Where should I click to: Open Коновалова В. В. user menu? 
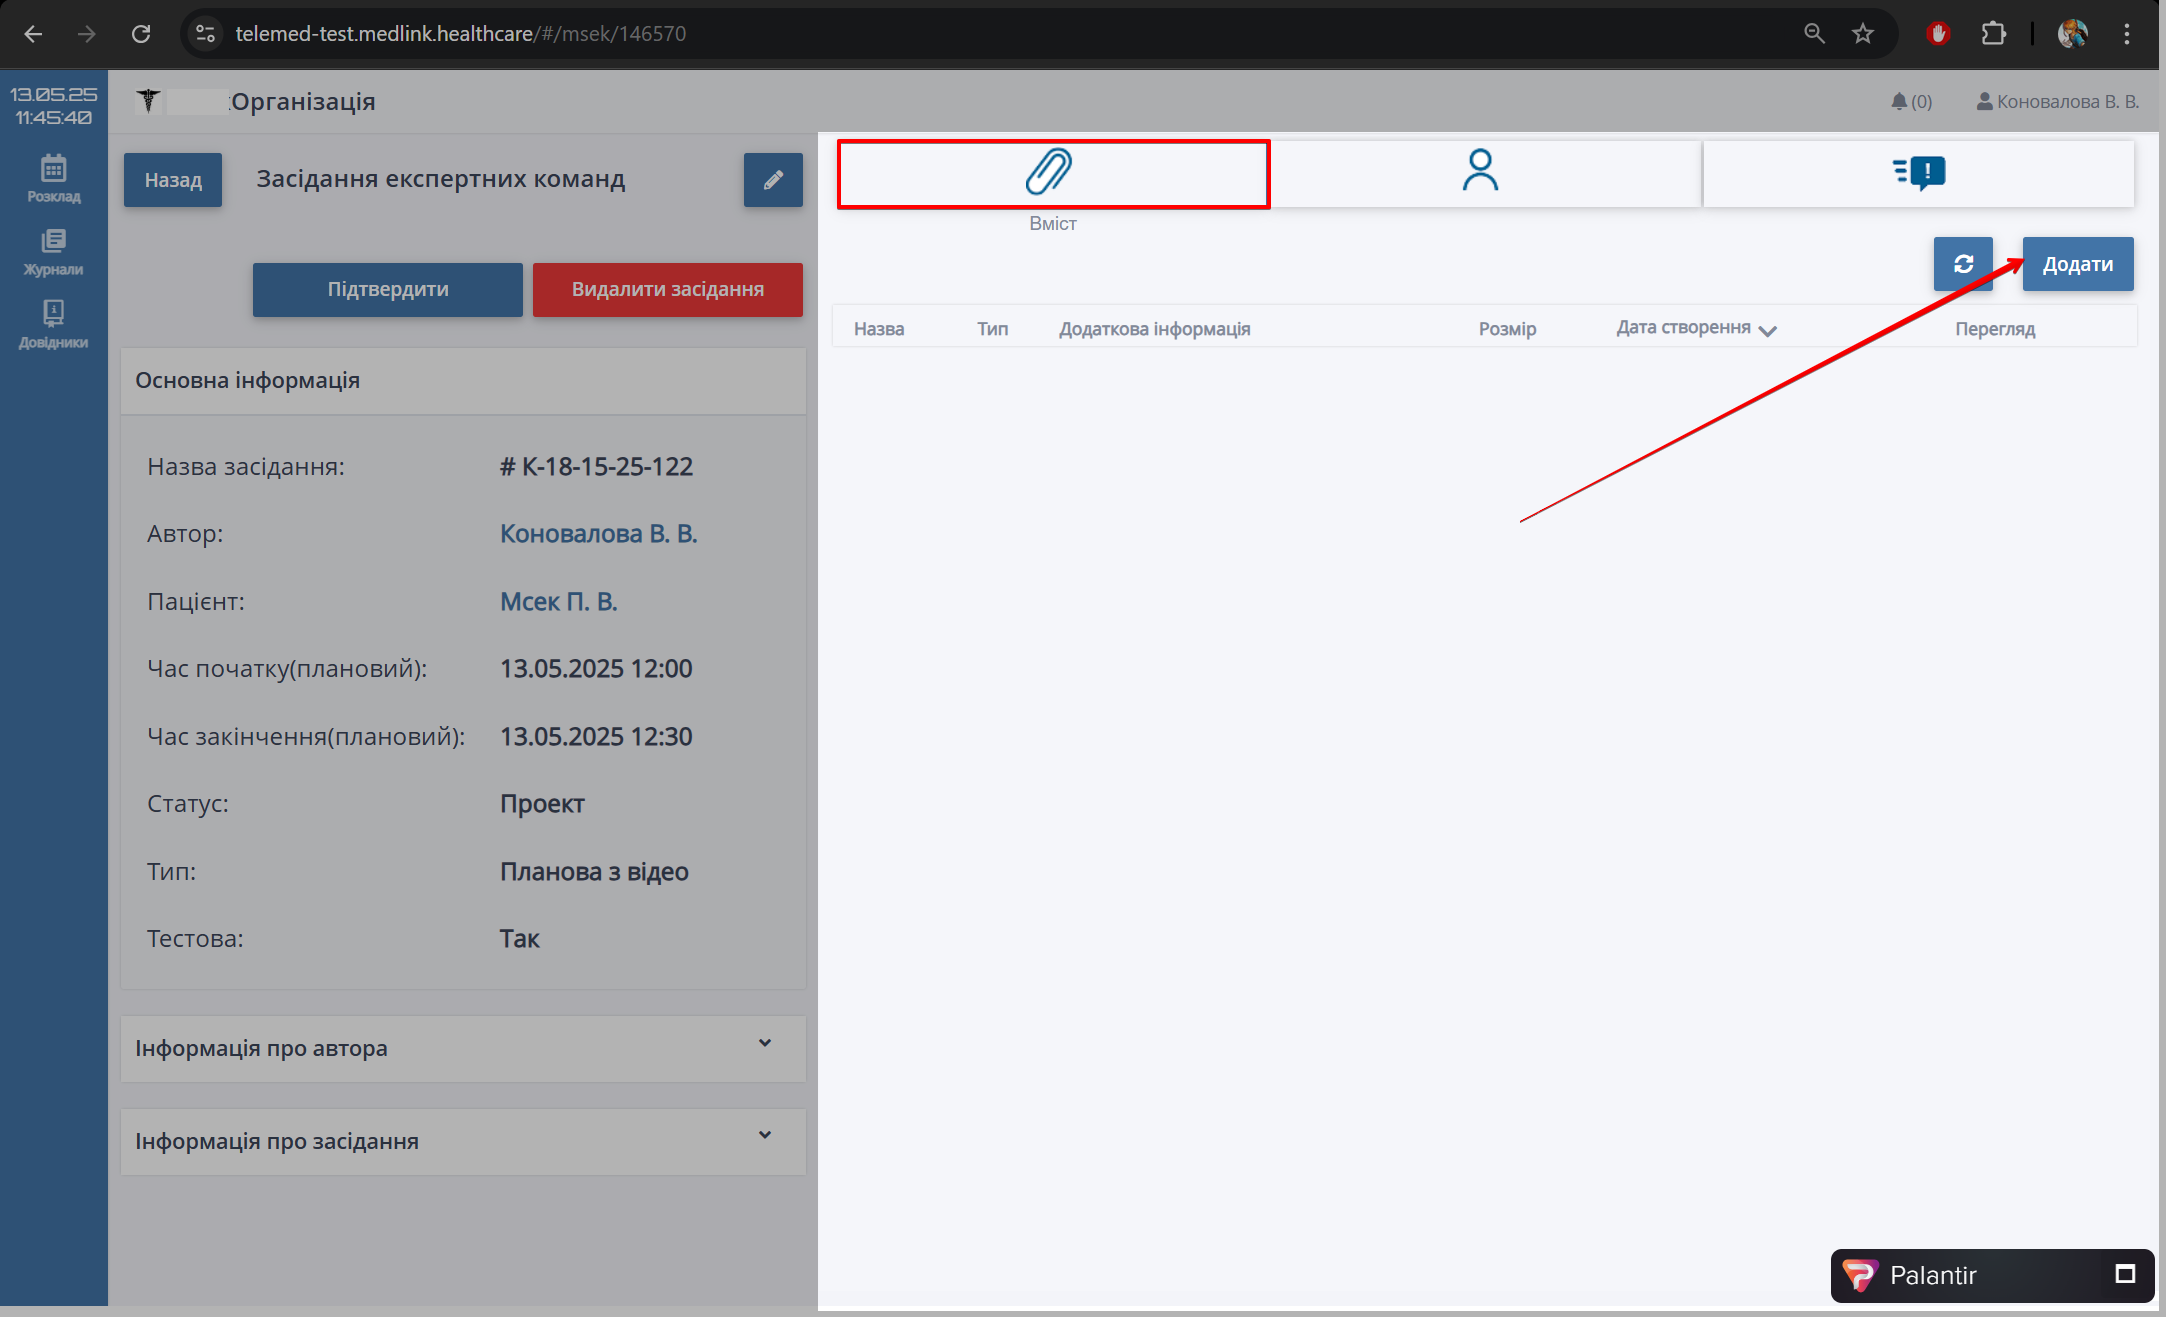click(x=2057, y=101)
